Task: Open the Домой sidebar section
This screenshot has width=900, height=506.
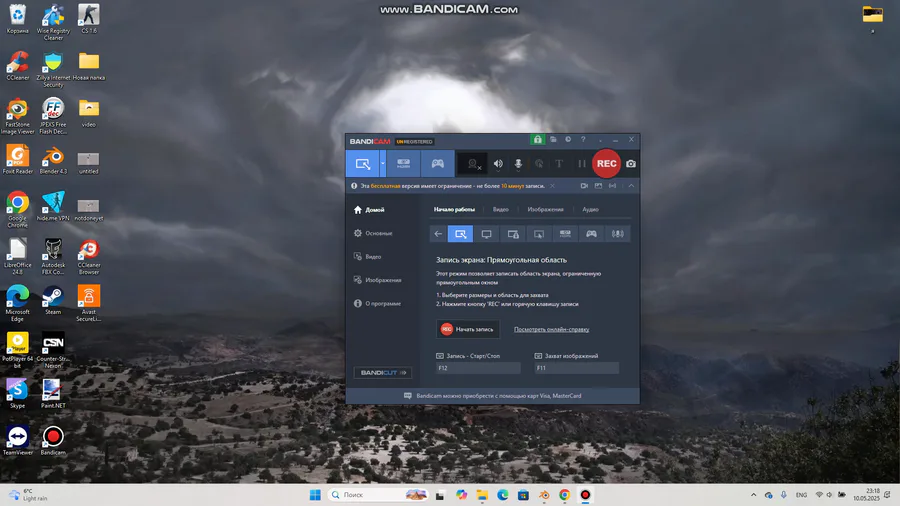Action: point(369,210)
